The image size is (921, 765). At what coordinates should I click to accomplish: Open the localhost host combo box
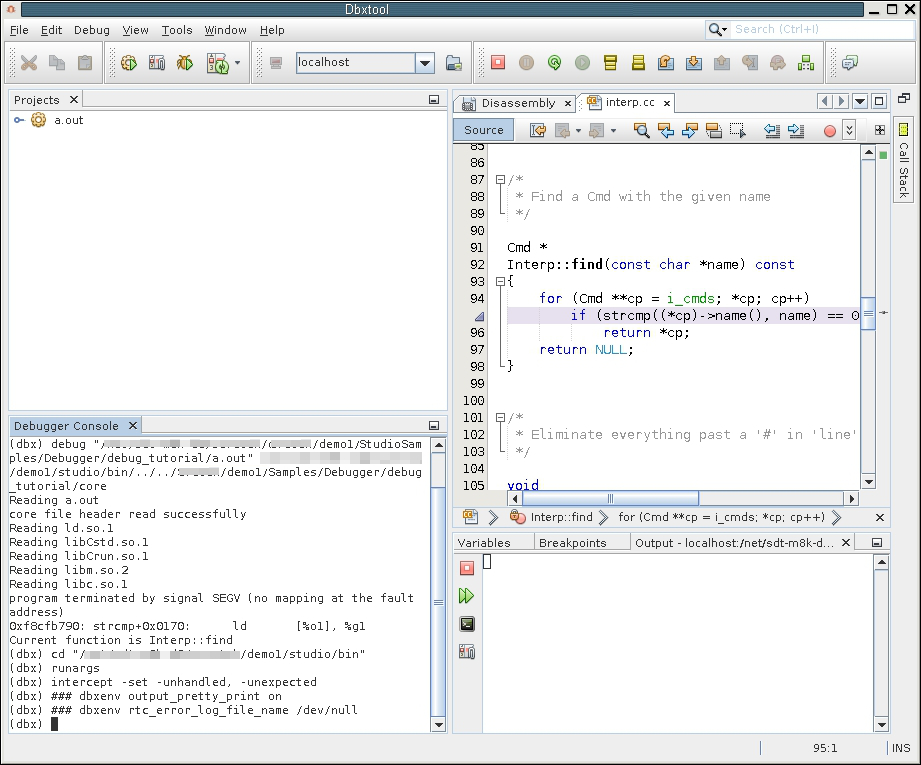[365, 62]
